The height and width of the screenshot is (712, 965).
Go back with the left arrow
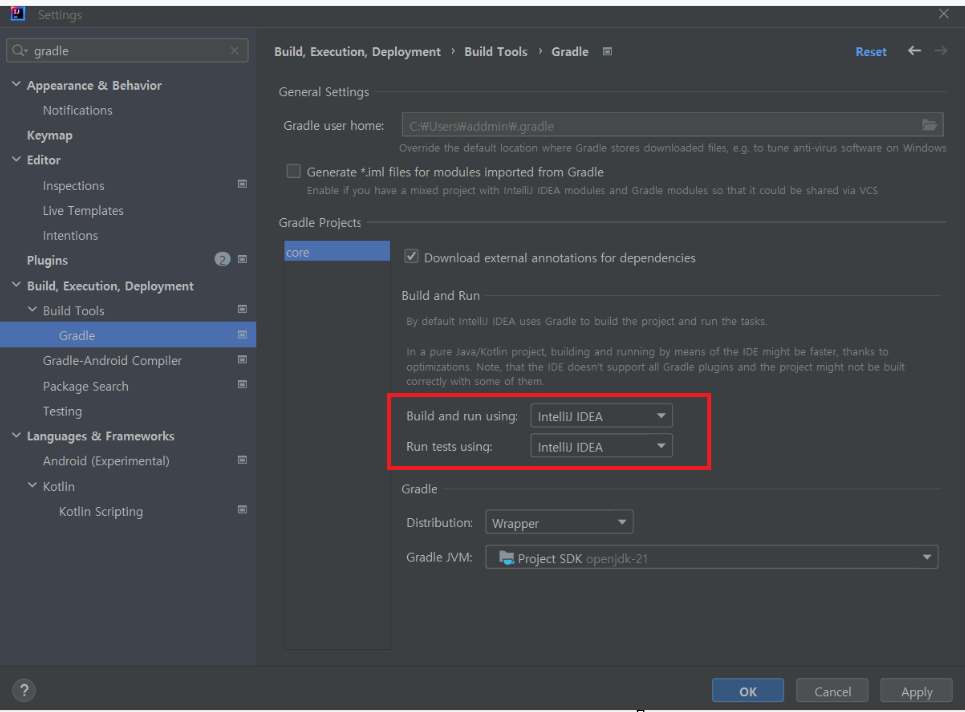(915, 51)
